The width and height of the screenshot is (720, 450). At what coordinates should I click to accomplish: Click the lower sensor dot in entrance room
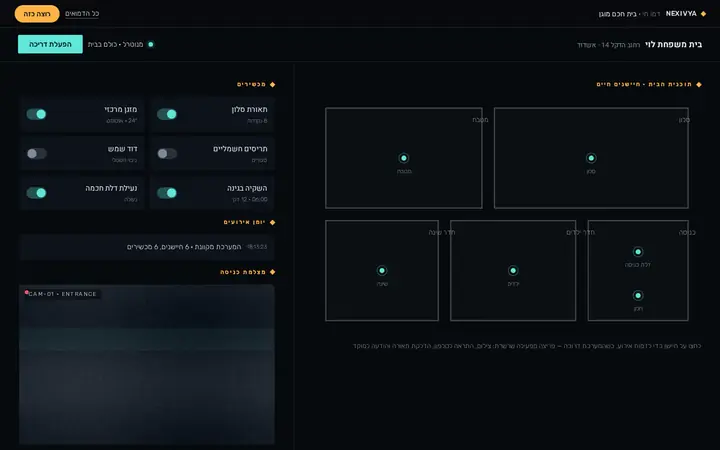tap(638, 295)
